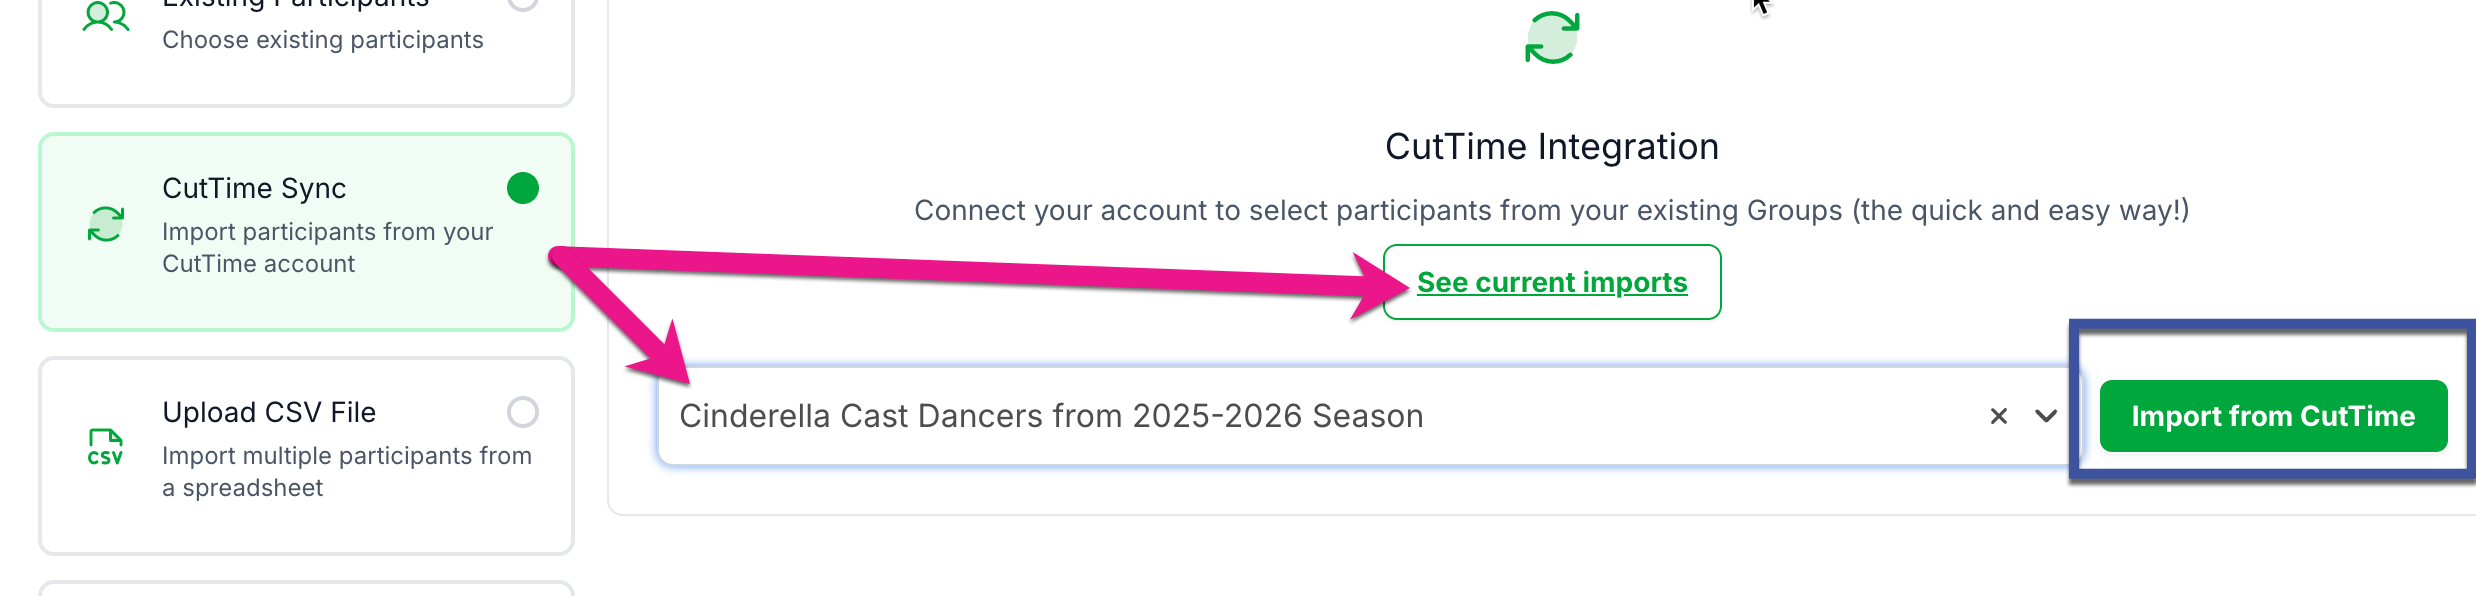
Task: Click 'Import participants from your CutTime account' text
Action: click(327, 247)
